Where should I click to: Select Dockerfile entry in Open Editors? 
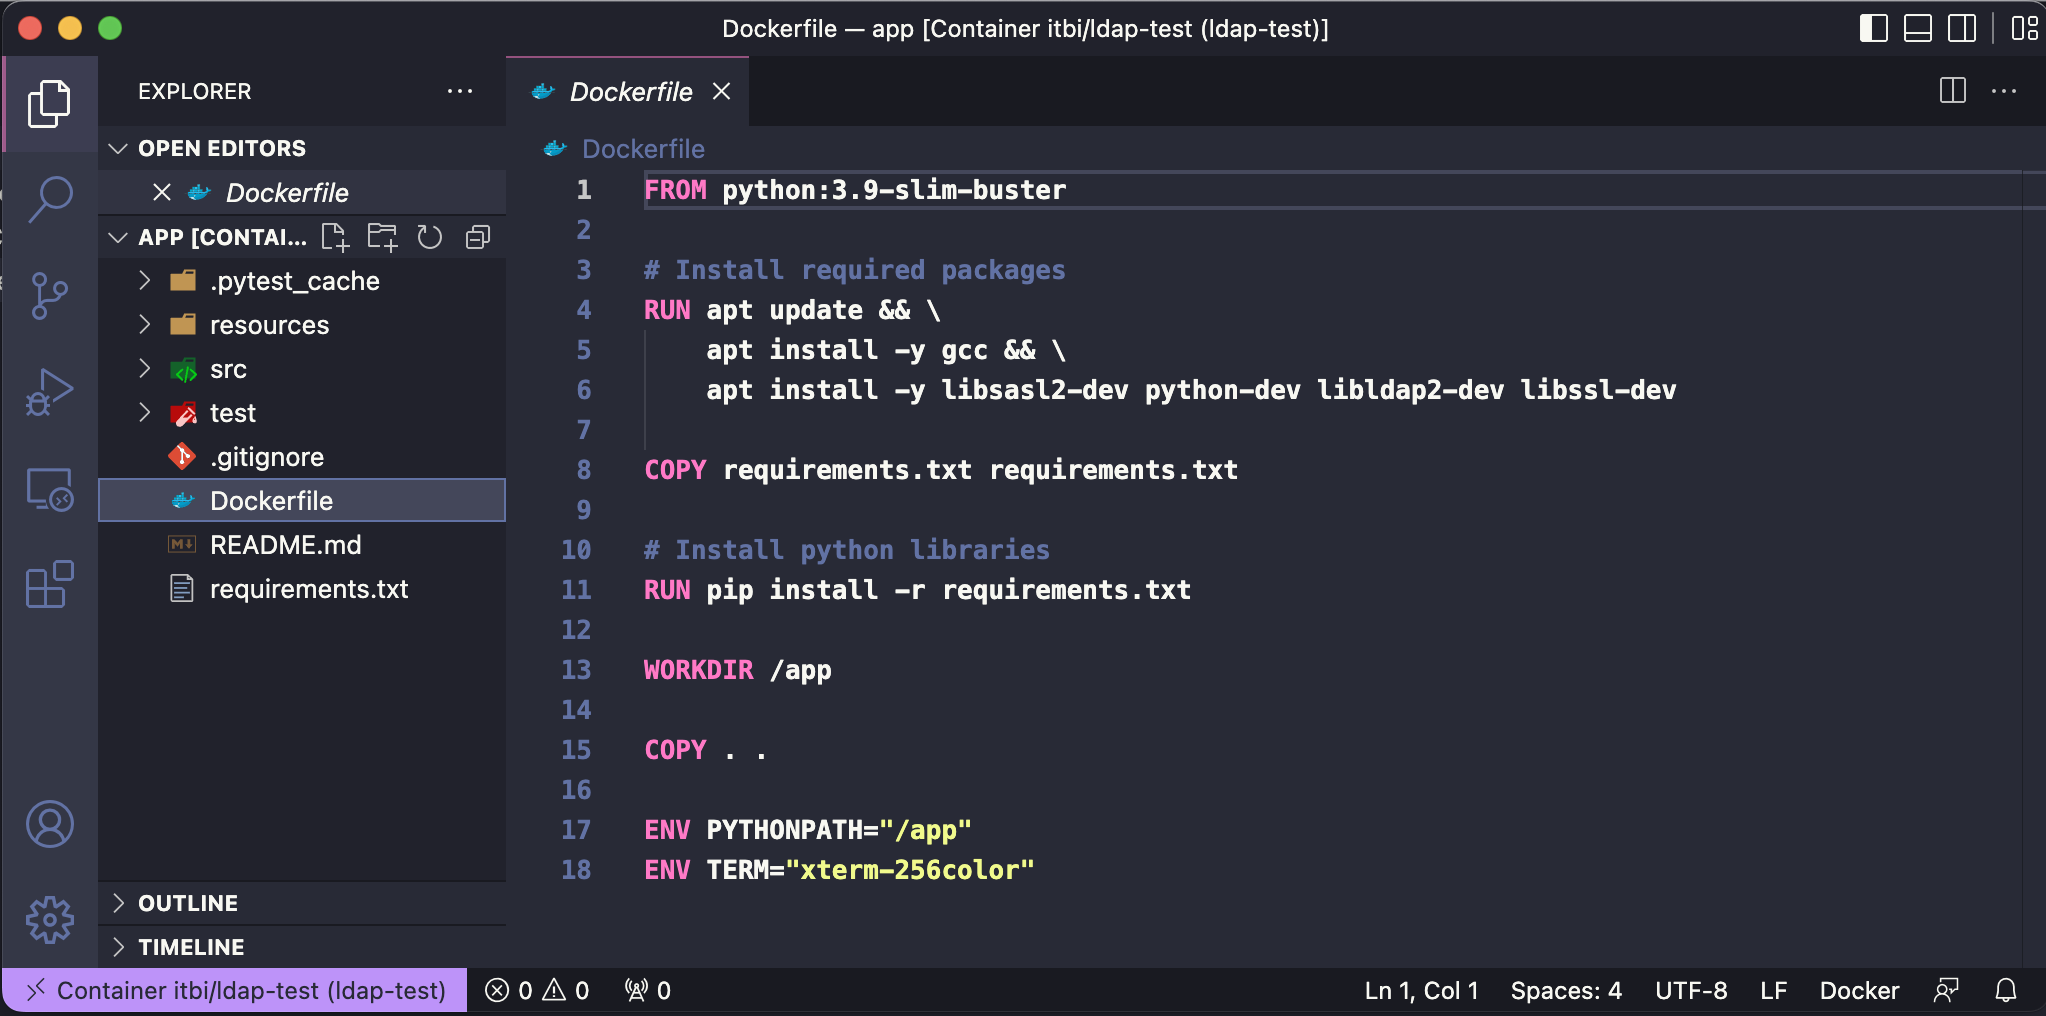point(302,192)
